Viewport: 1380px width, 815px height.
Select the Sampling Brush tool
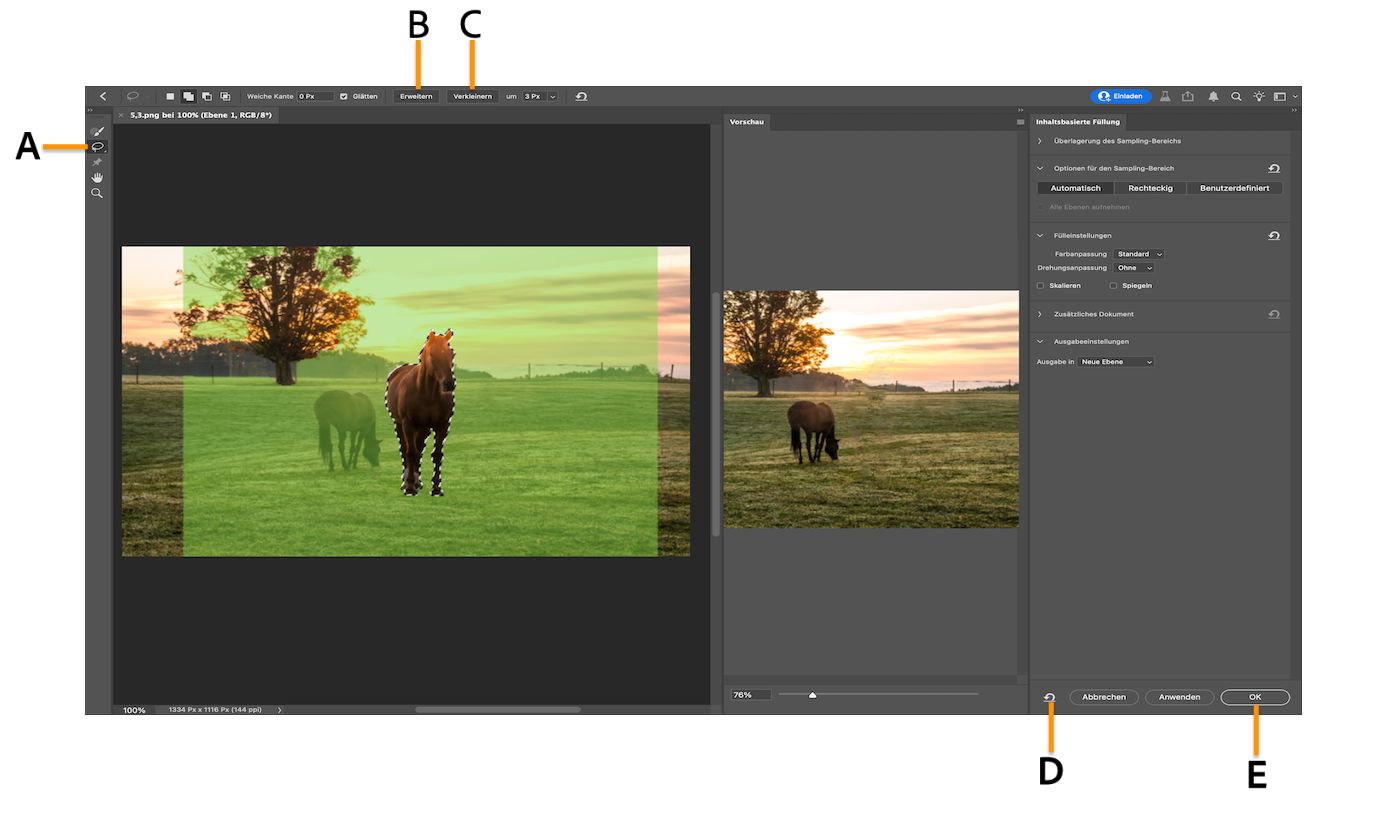coord(97,131)
